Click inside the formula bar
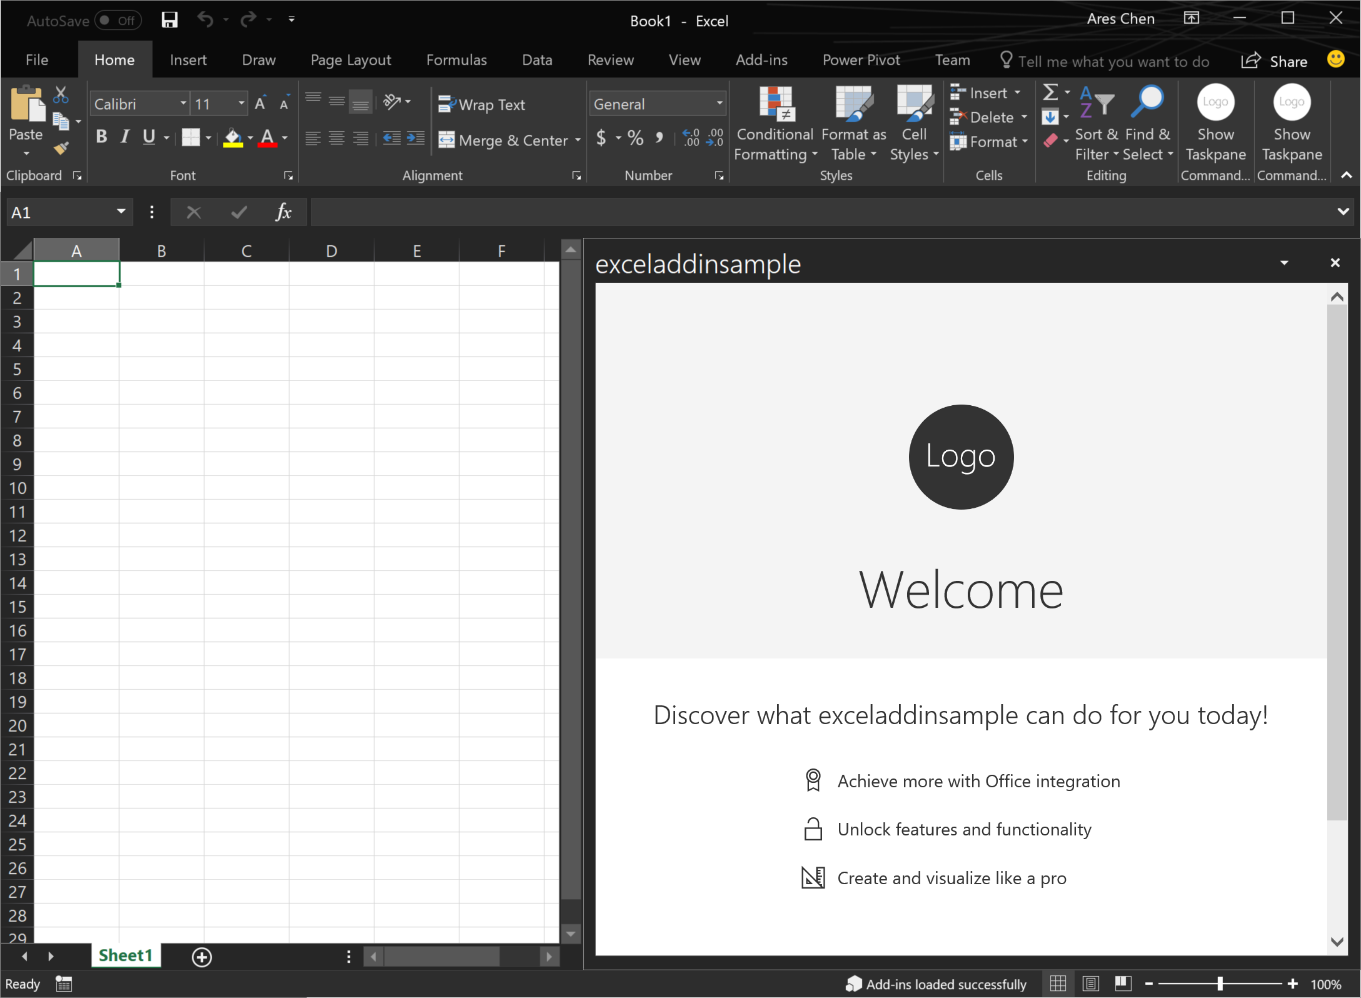Image resolution: width=1361 pixels, height=998 pixels. (x=700, y=211)
